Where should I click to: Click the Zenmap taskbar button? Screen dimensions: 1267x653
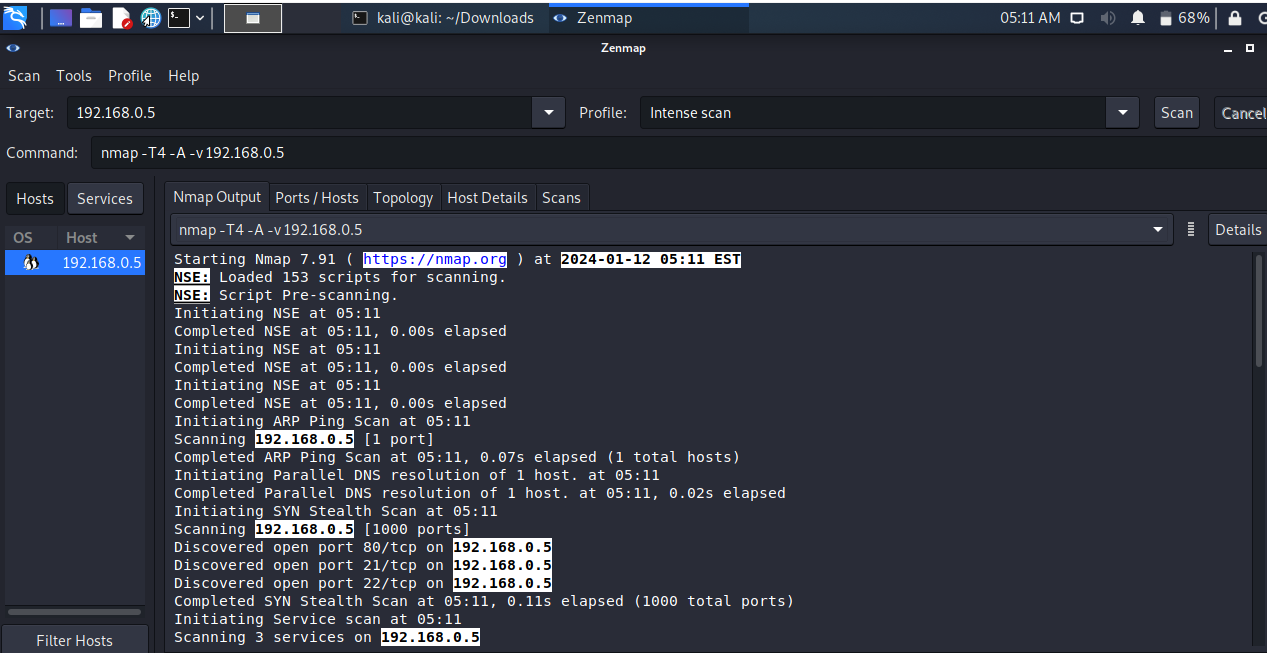tap(648, 18)
